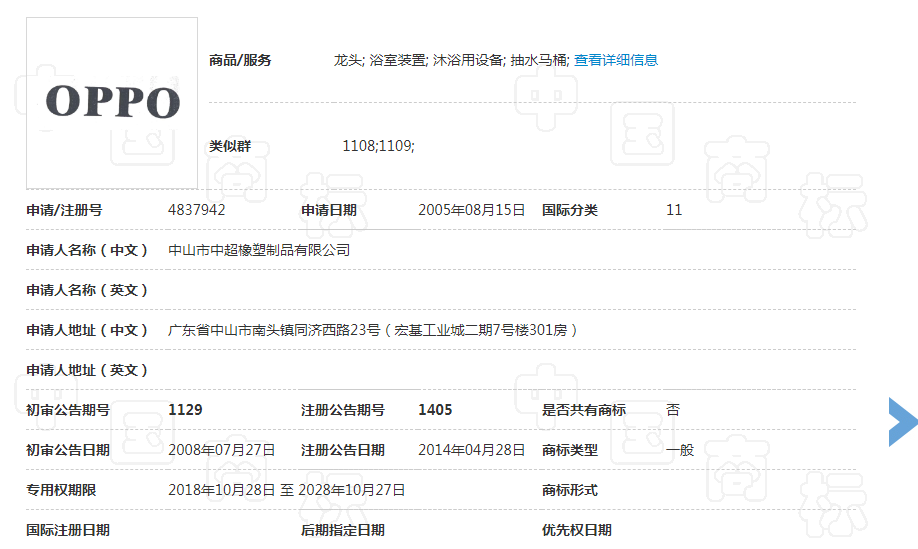Click the blue next arrow
This screenshot has height=549, width=918.
pos(903,422)
